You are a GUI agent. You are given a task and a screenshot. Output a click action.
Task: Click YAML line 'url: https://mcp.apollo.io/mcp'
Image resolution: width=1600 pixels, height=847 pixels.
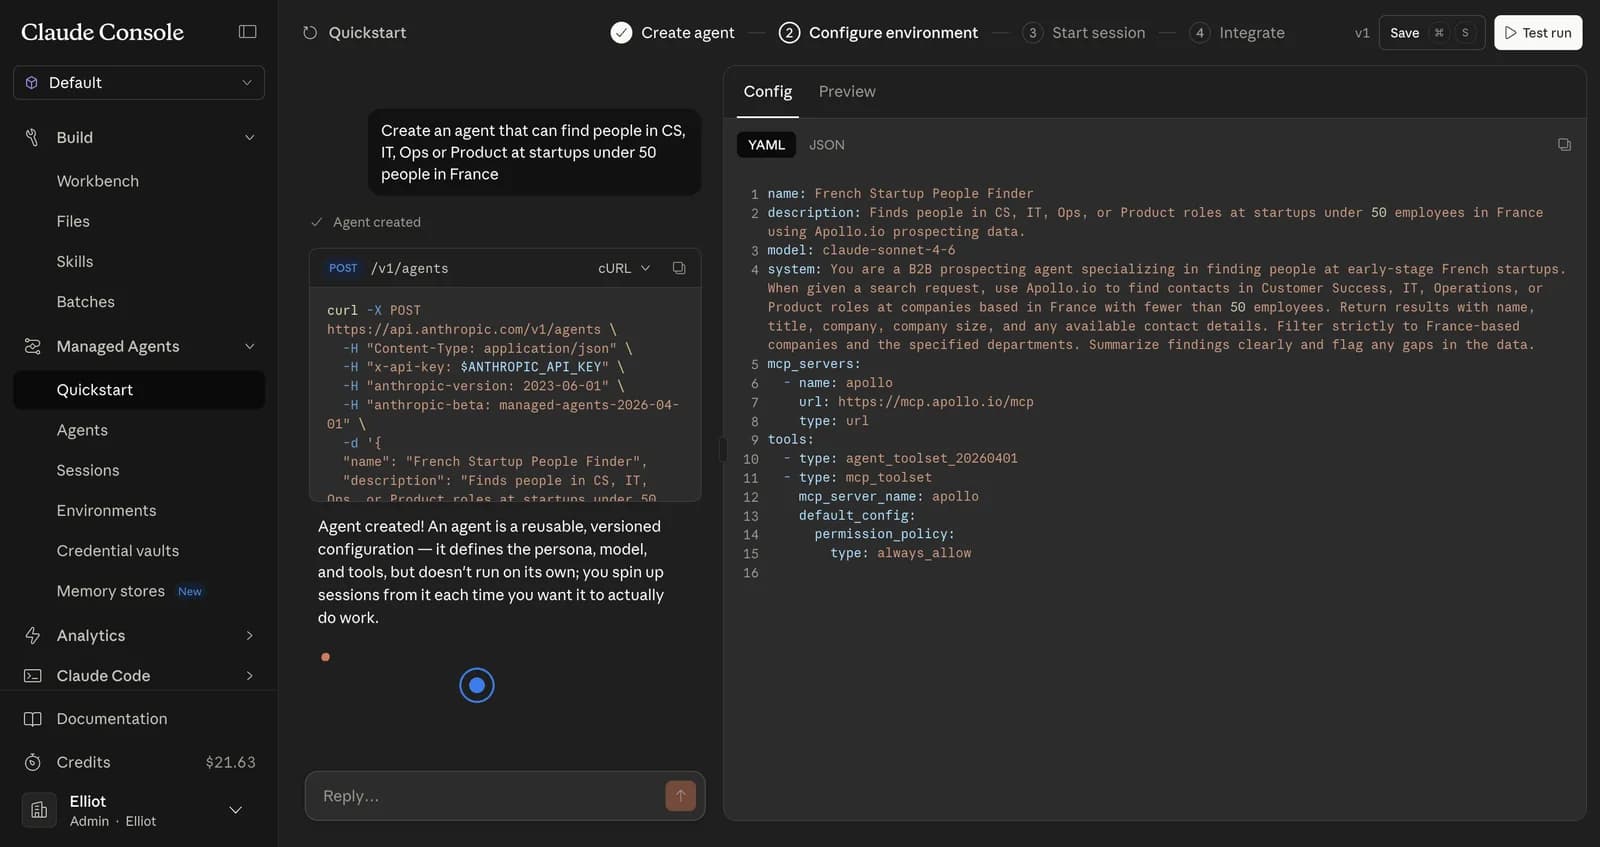[x=916, y=402]
